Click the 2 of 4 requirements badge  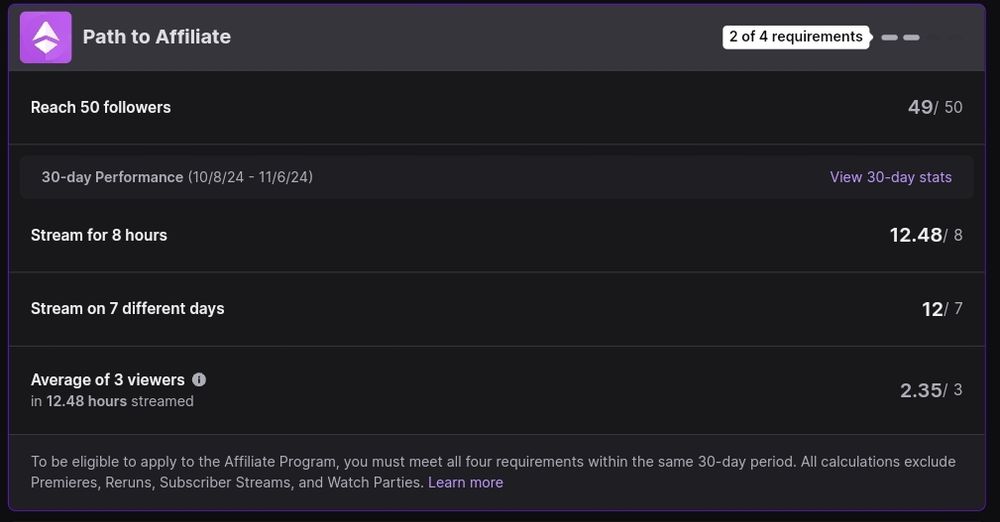pyautogui.click(x=795, y=37)
